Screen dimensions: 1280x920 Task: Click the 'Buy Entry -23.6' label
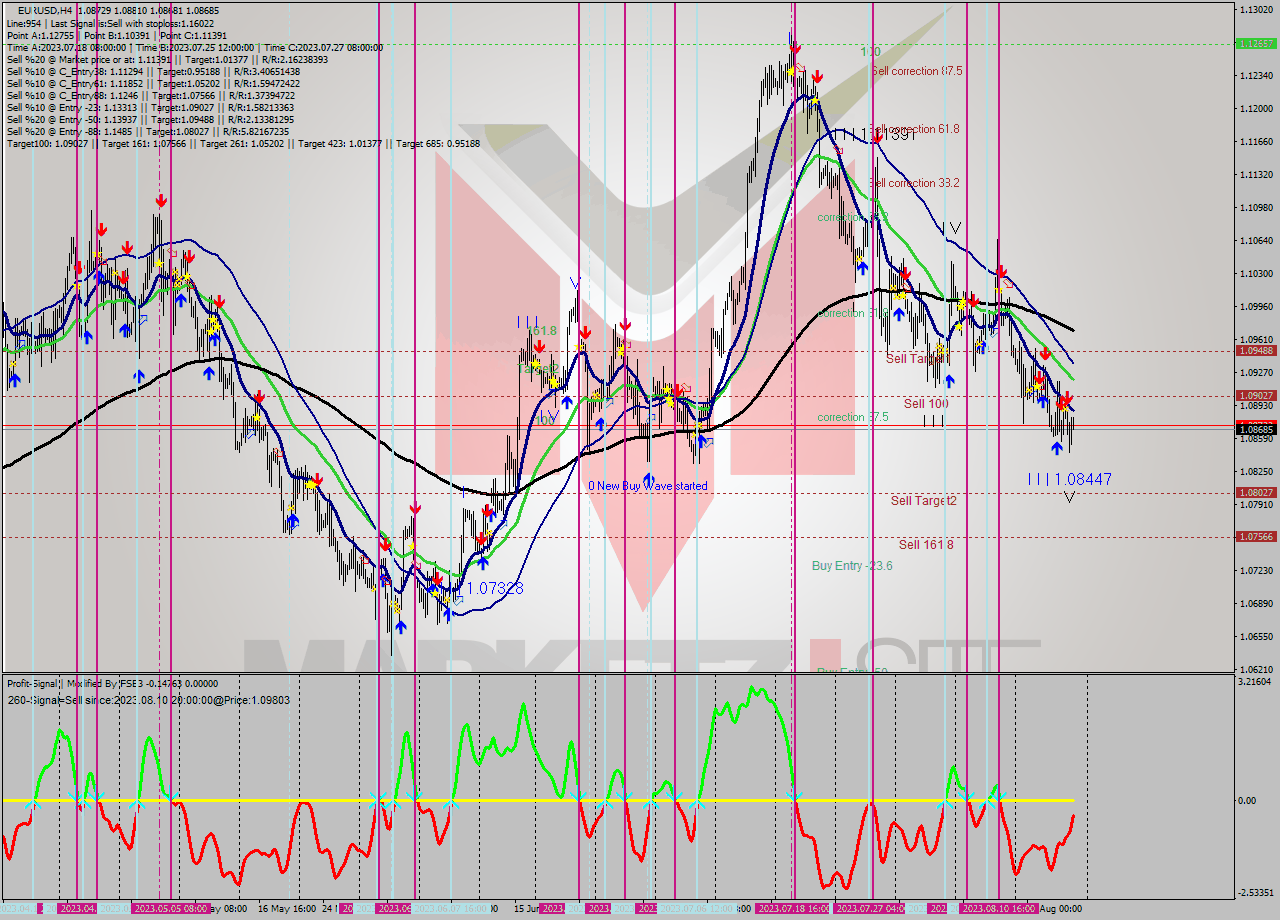pos(852,565)
